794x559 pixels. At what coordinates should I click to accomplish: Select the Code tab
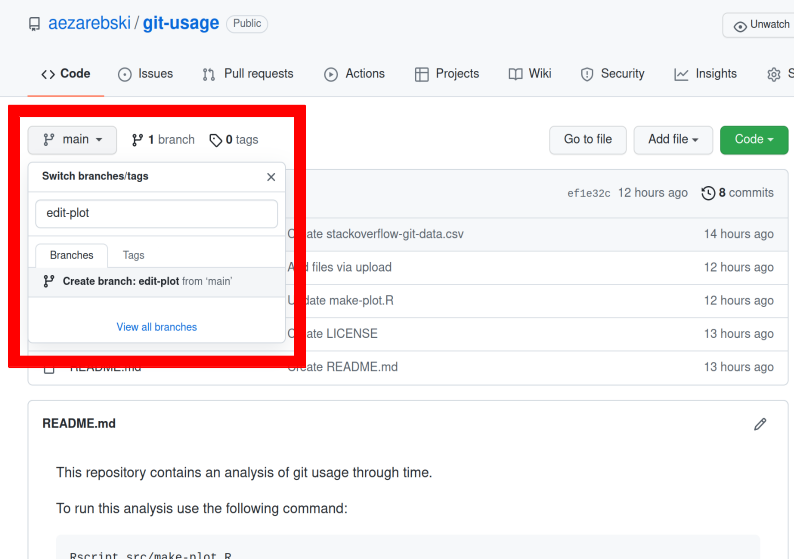click(x=65, y=74)
